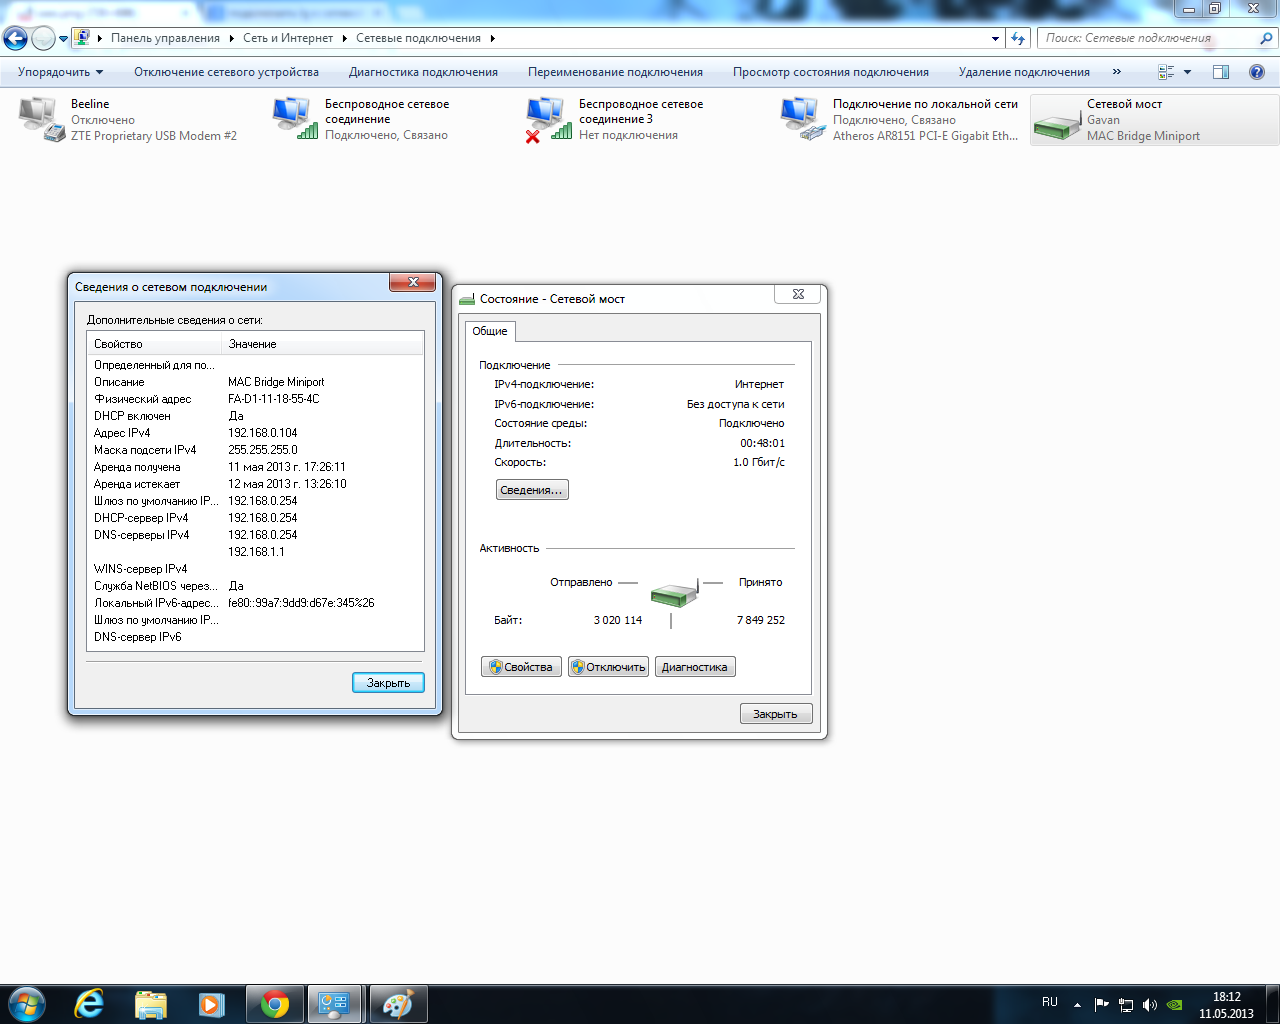
Task: Run Диагностика in the status dialog
Action: pyautogui.click(x=695, y=667)
